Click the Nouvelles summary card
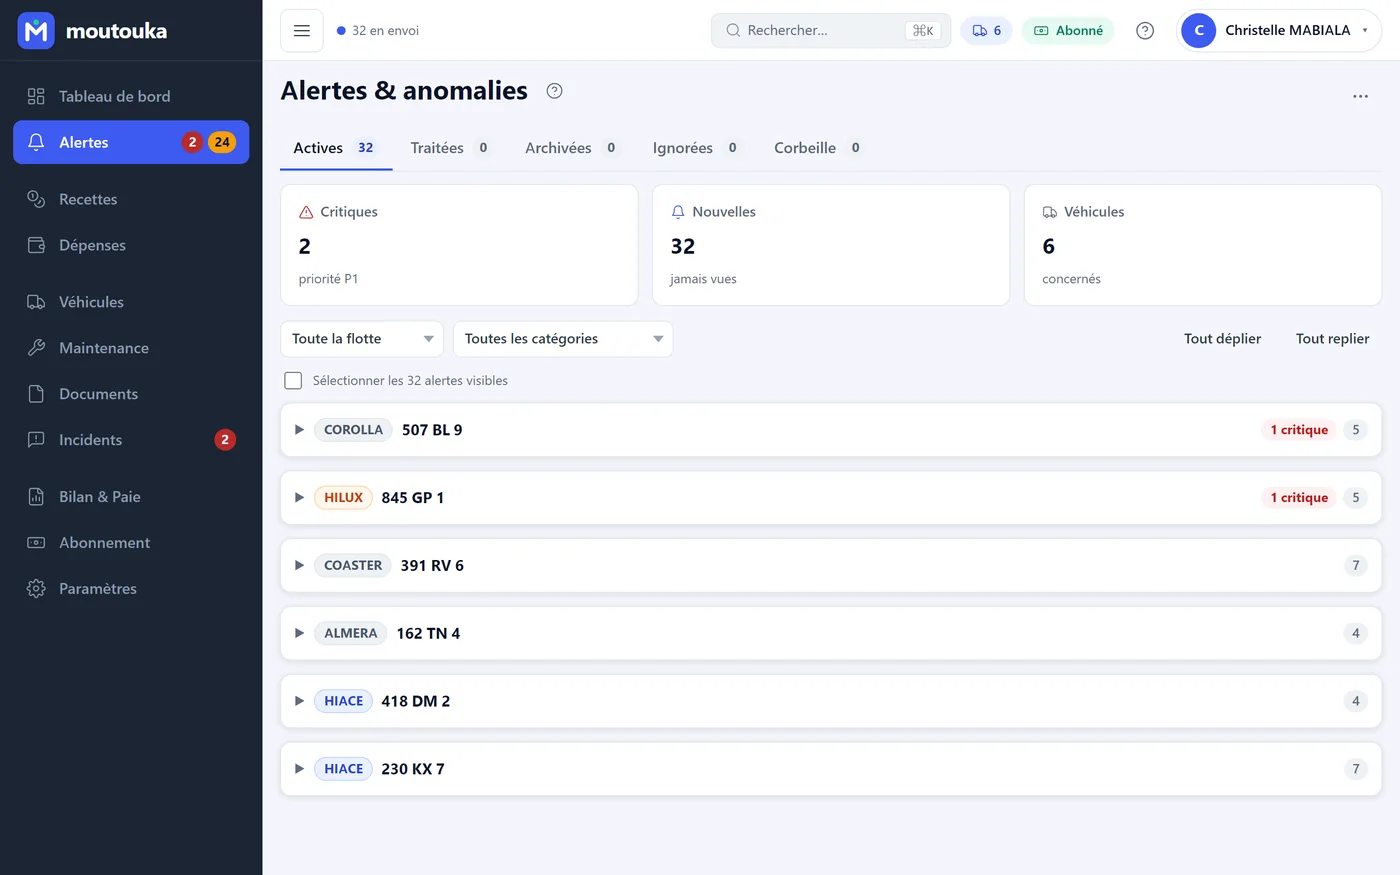This screenshot has width=1400, height=875. (831, 245)
